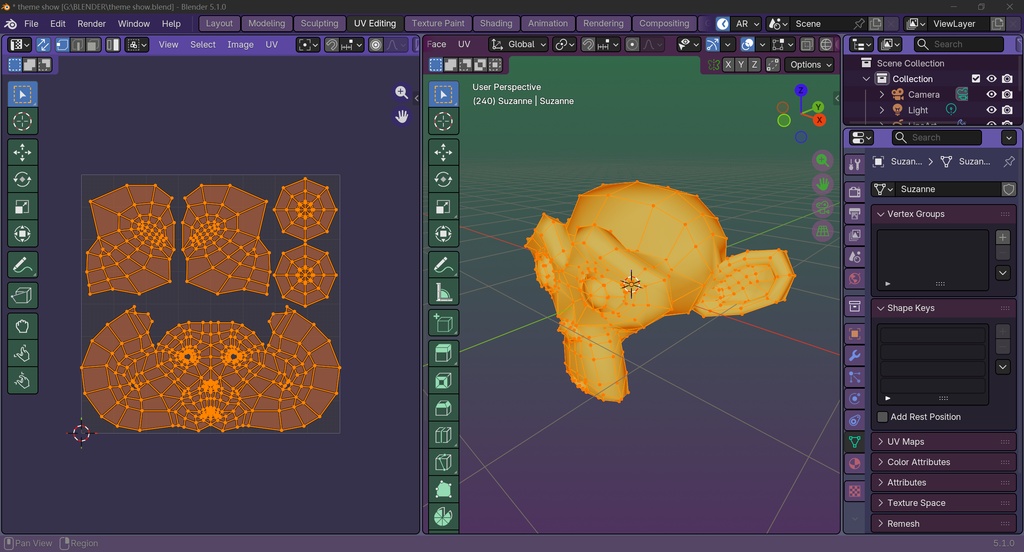Switch perspective/orthographic grid gizmo in viewport
Viewport: 1024px width, 552px height.
click(823, 231)
